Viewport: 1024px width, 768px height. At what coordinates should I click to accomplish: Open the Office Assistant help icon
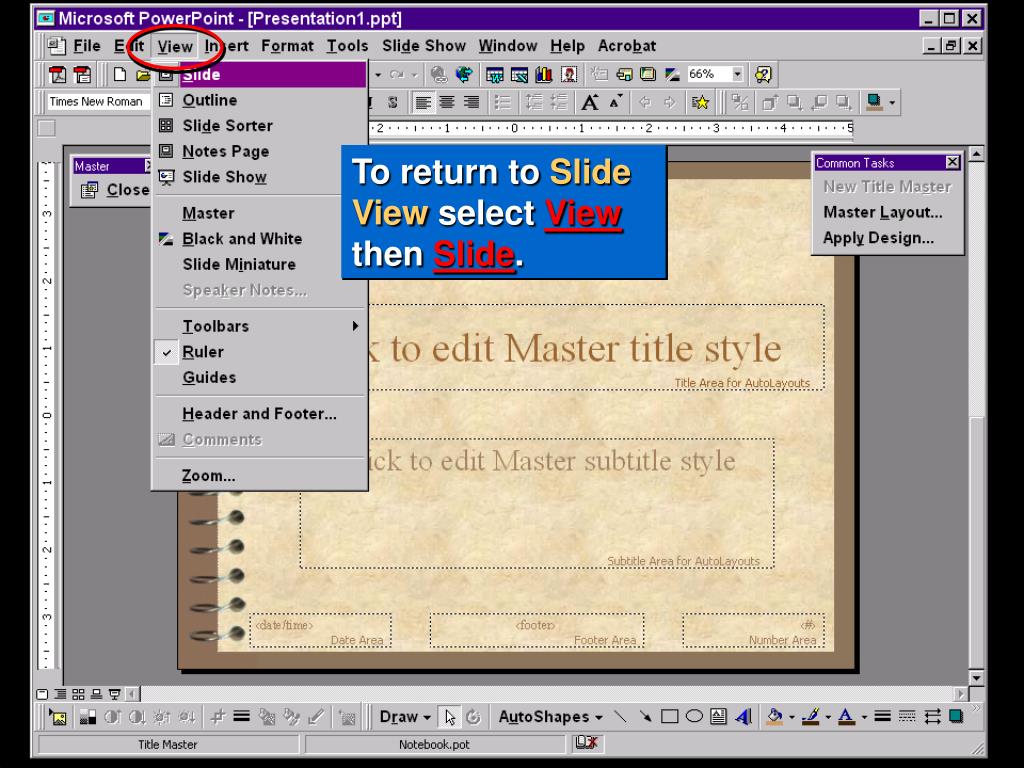763,74
